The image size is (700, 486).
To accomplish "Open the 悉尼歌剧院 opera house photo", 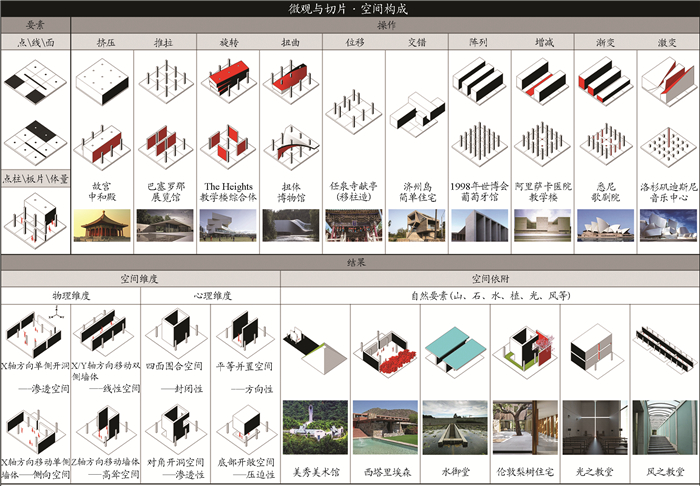I will click(603, 224).
